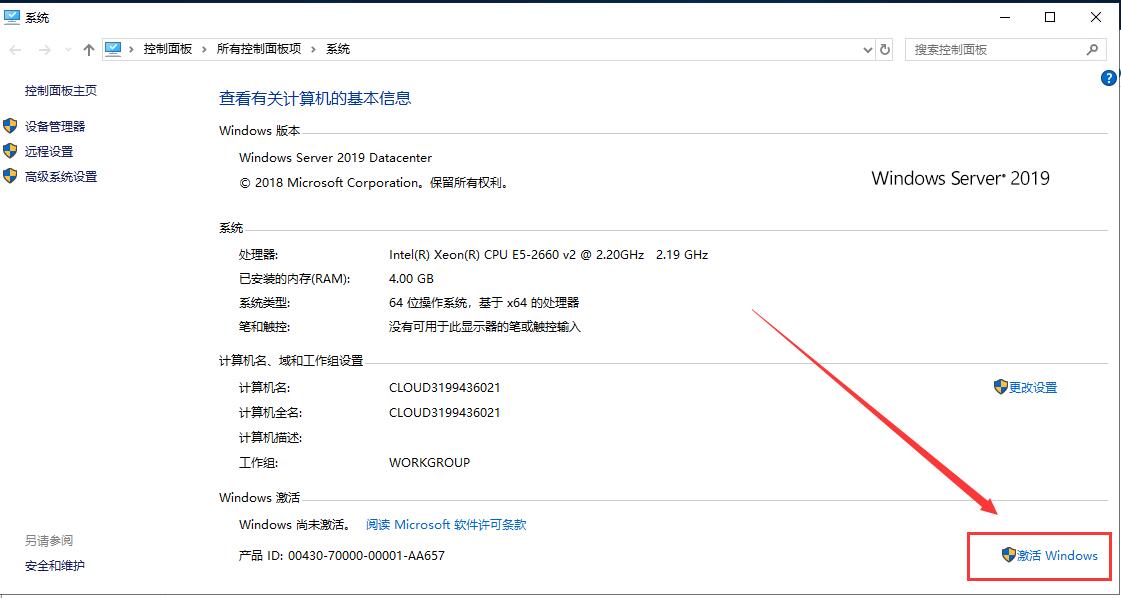
Task: Click 更改设置 link
Action: pos(1033,388)
